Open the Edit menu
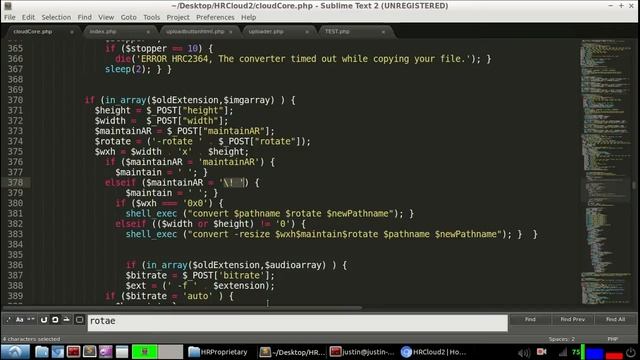 (28, 17)
